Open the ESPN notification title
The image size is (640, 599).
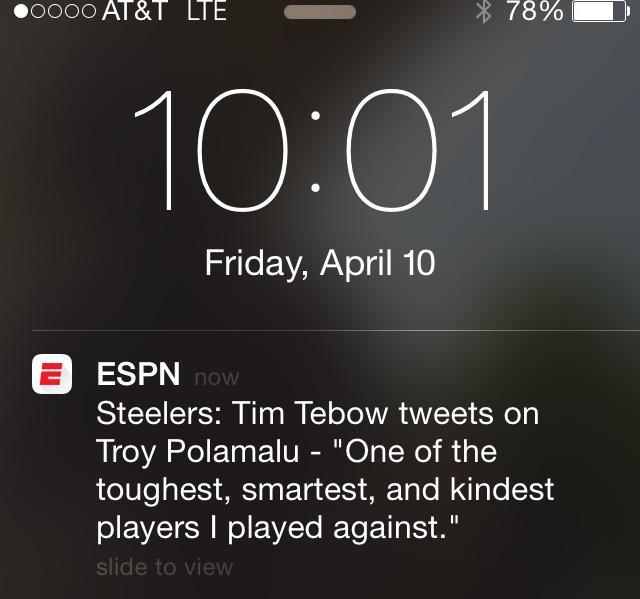[138, 375]
